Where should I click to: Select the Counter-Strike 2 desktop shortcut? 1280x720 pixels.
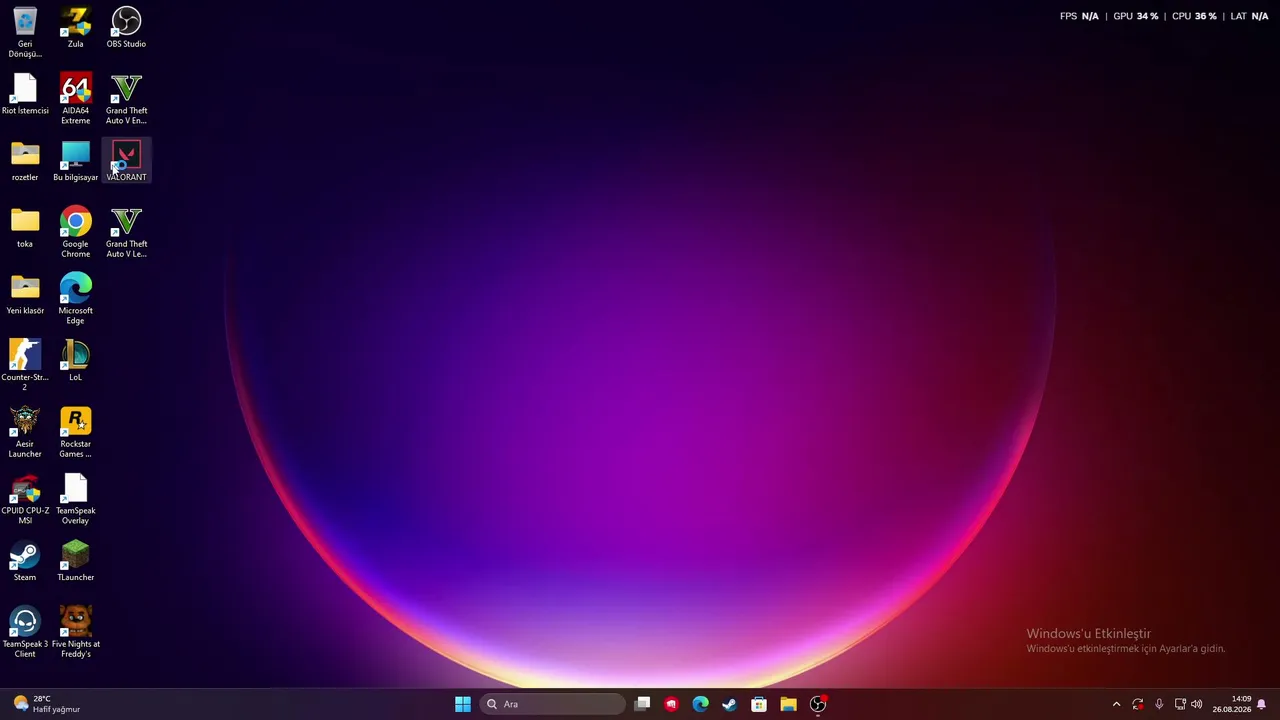(25, 365)
